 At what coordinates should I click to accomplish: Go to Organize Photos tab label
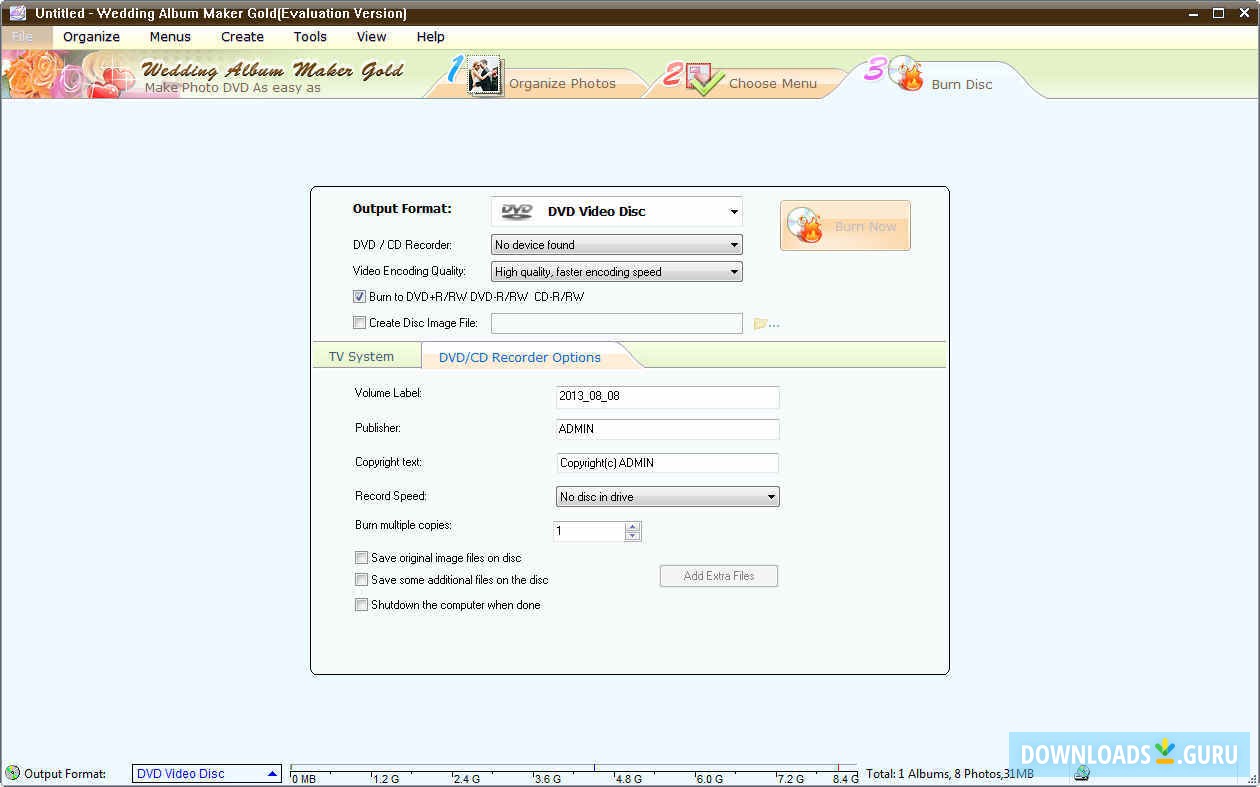pyautogui.click(x=562, y=84)
